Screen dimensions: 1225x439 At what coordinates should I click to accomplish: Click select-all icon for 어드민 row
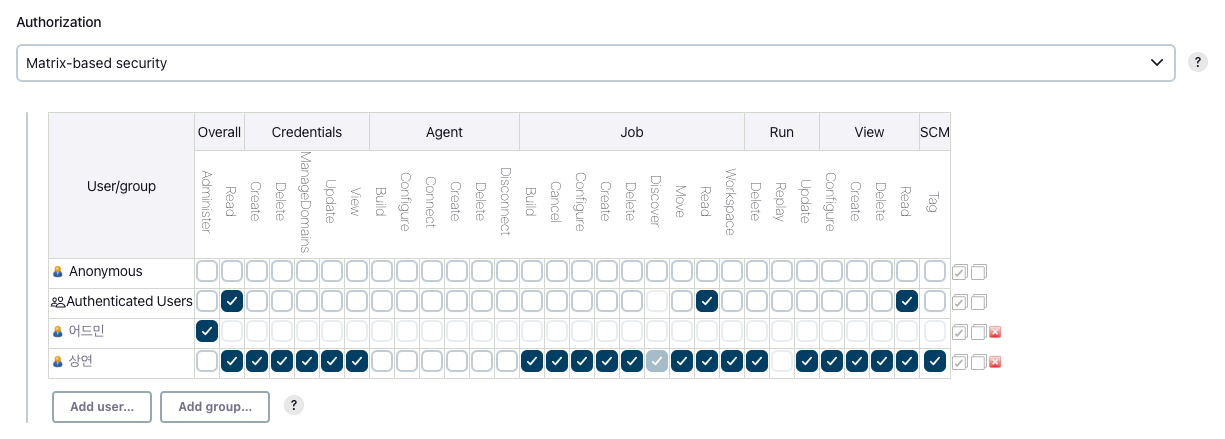960,332
